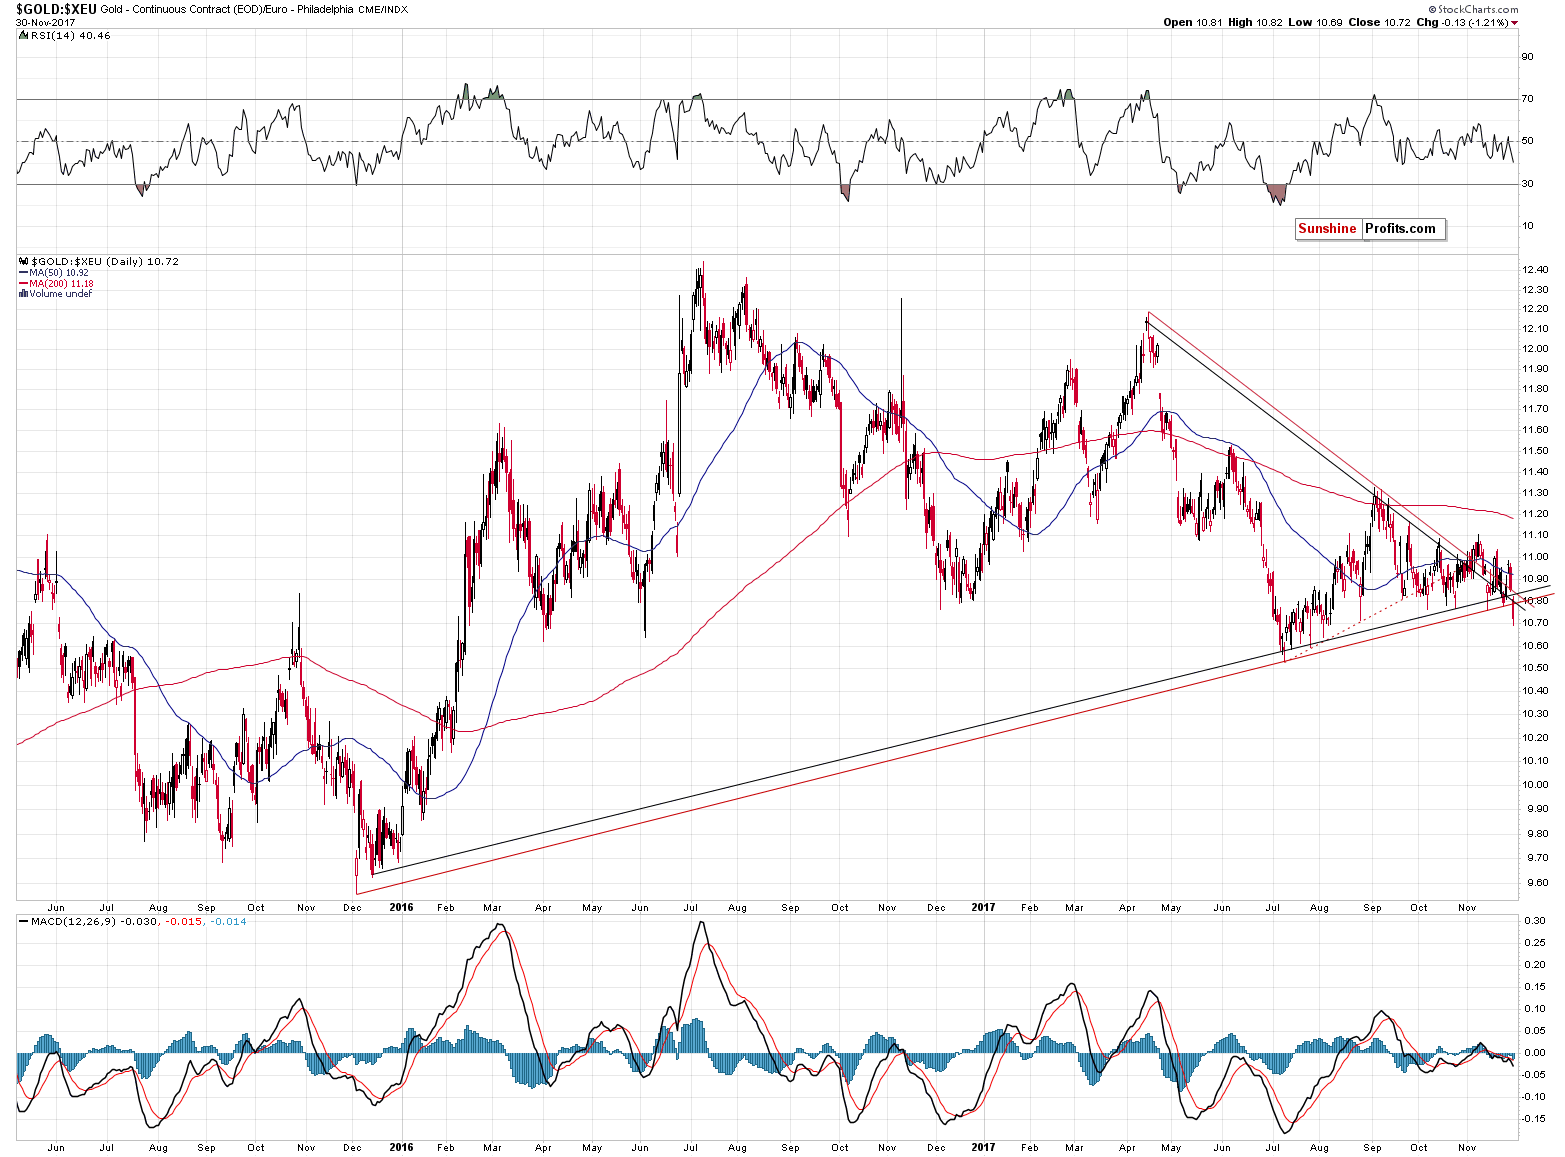Click the bold $GOLD:$XEU chart title
Viewport: 1565px width, 1157px height.
(x=56, y=8)
